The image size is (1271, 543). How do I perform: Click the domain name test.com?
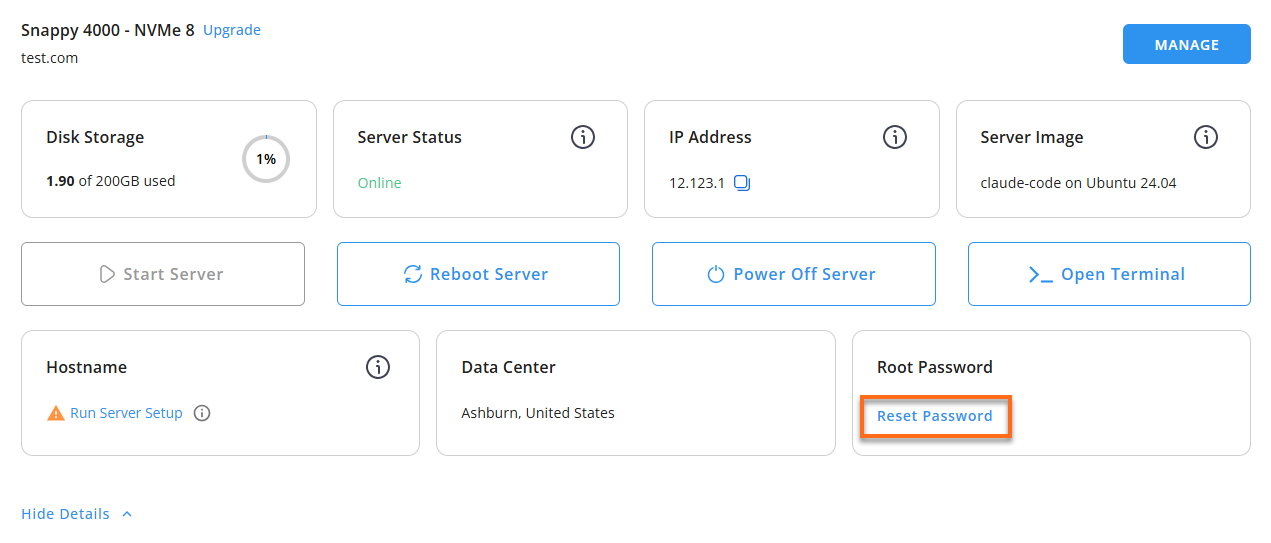49,58
